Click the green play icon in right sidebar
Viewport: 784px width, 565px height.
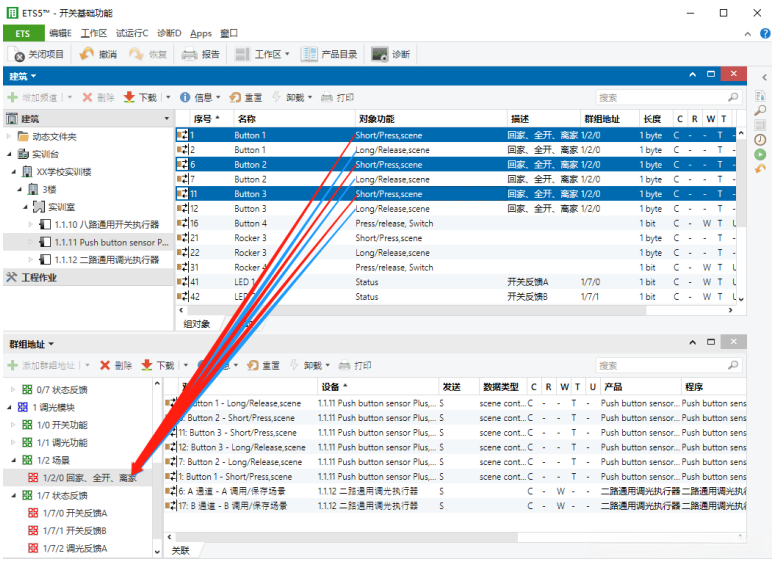click(760, 154)
